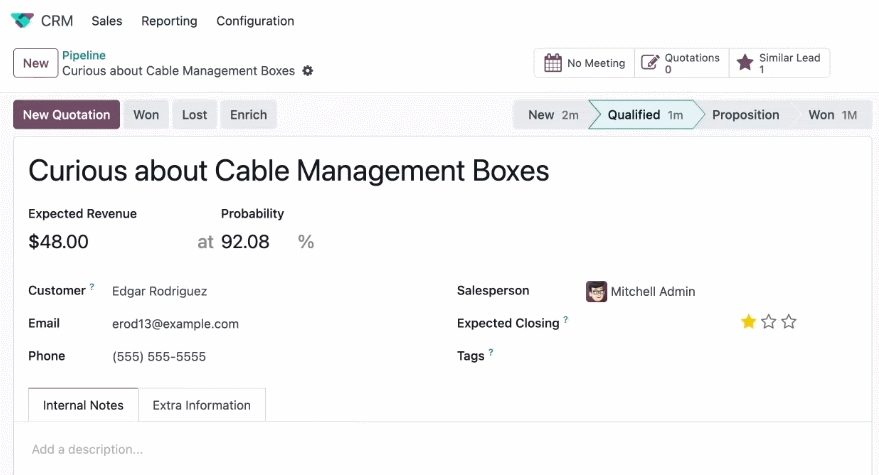Click the Similar Lead star icon
Viewport: 879px width, 475px height.
coord(745,62)
